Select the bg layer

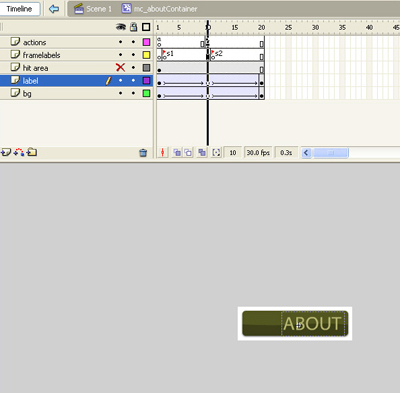click(x=27, y=94)
